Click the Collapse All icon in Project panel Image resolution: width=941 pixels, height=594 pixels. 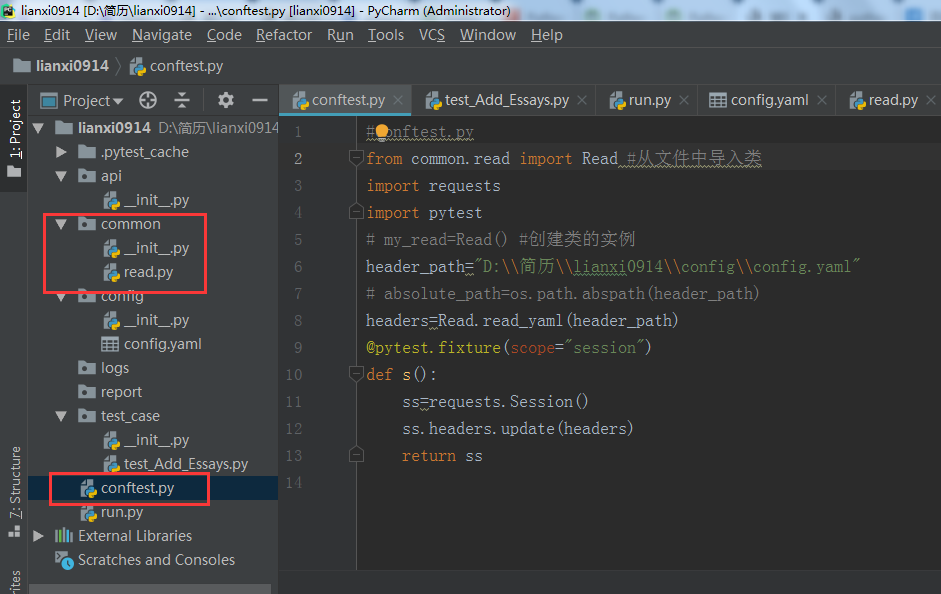click(182, 100)
